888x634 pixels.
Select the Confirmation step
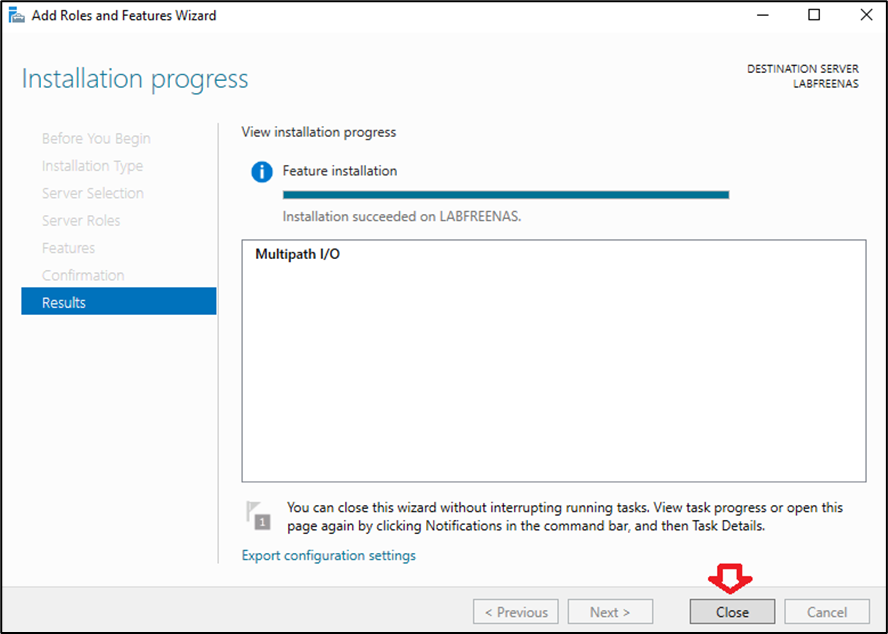[83, 275]
